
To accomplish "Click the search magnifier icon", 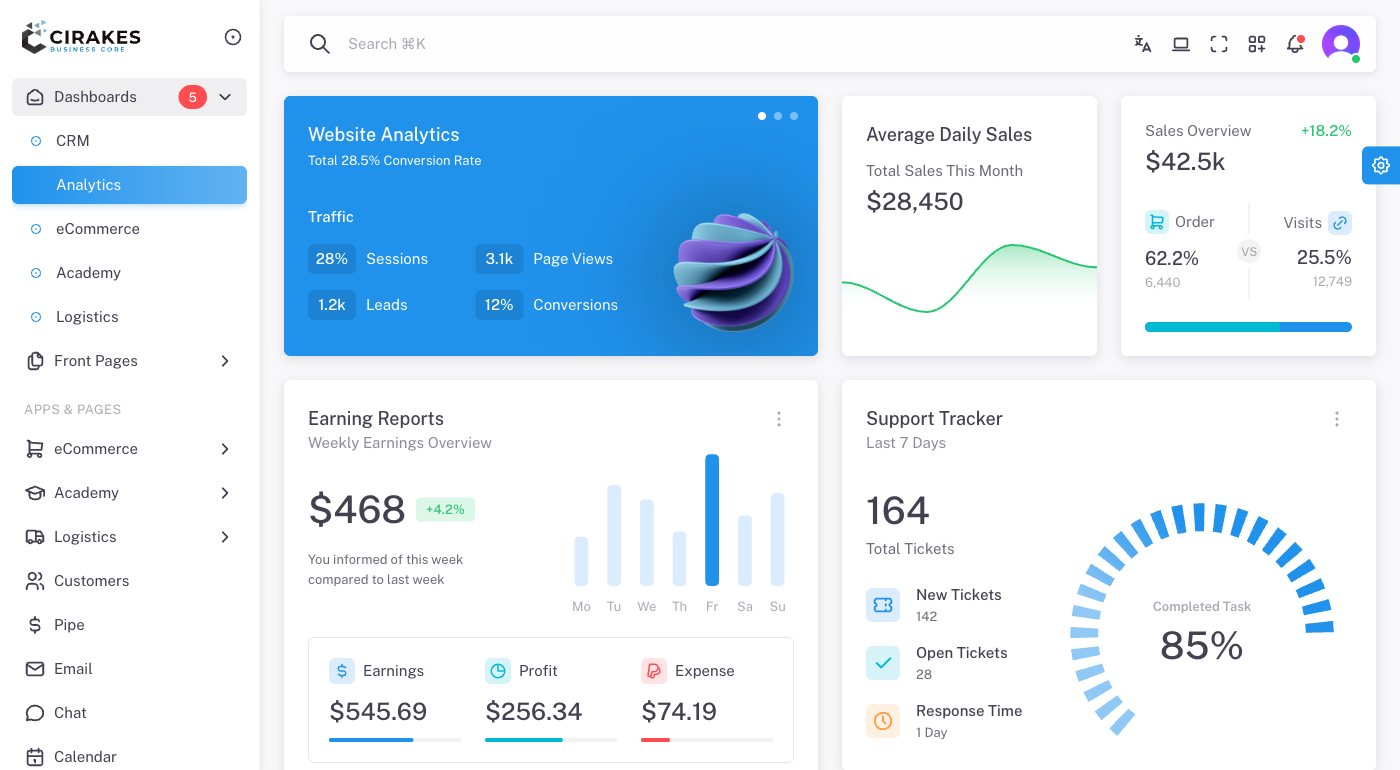I will coord(319,44).
